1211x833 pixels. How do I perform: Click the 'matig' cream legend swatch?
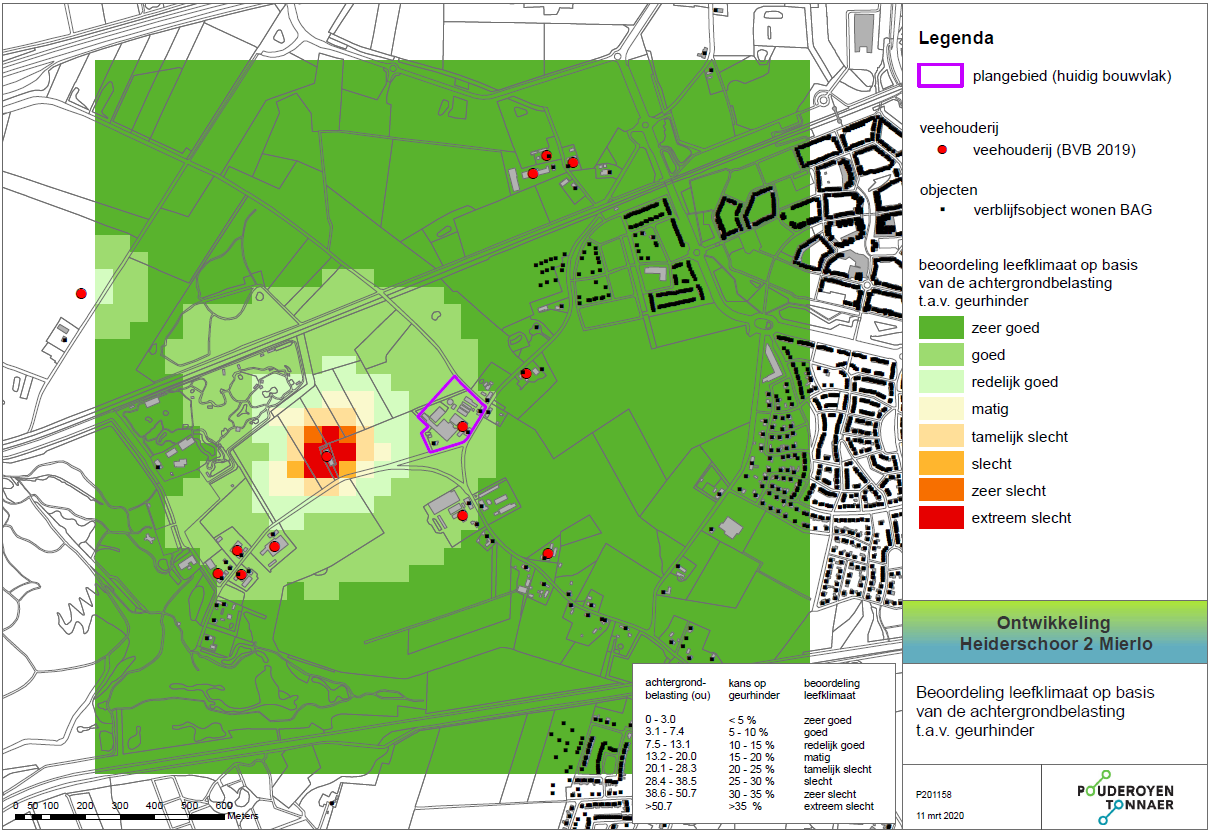click(940, 409)
